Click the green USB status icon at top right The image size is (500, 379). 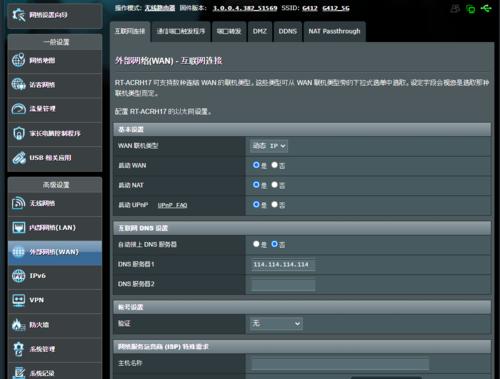(x=486, y=8)
